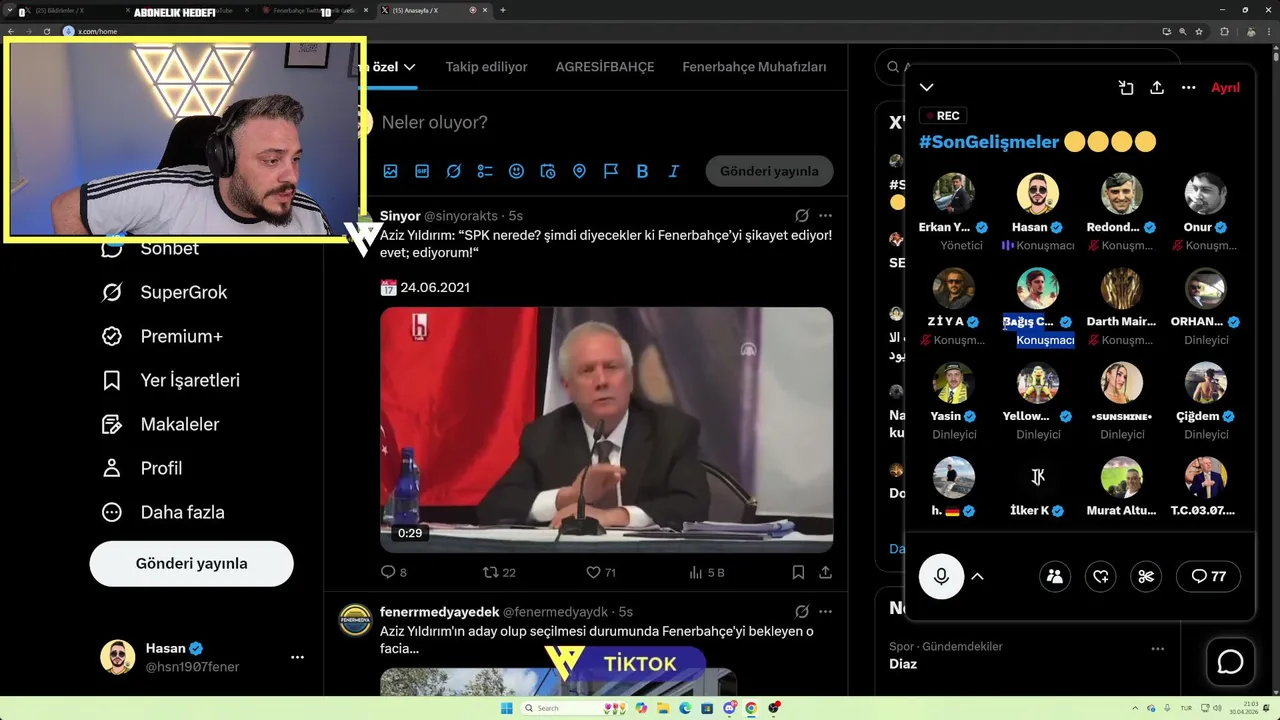Screen dimensions: 1280x720
Task: Open Discord from the taskbar
Action: pyautogui.click(x=730, y=708)
